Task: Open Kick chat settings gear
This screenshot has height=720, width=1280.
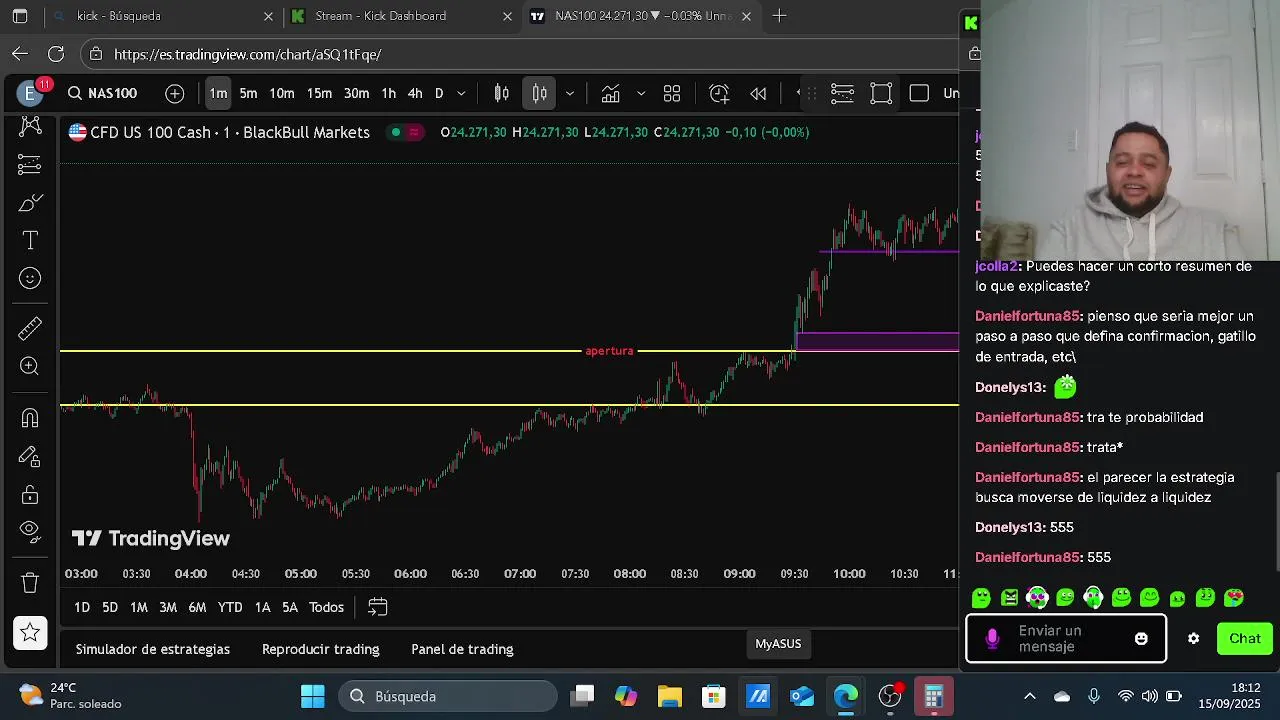Action: point(1193,638)
